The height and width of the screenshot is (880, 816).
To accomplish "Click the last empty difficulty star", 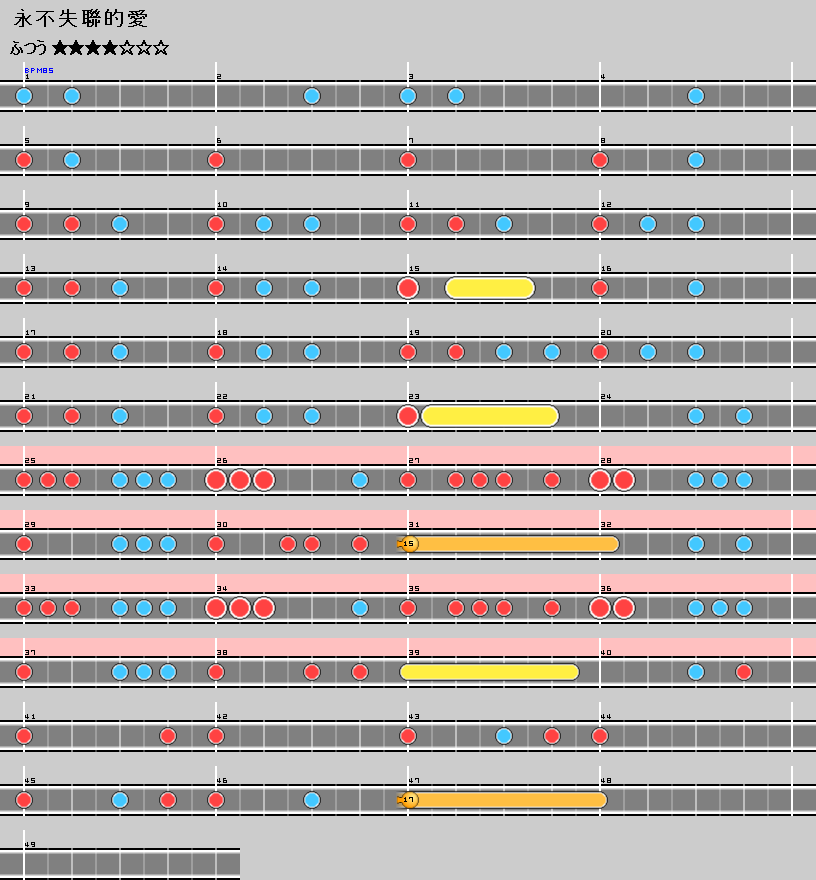I will click(x=162, y=48).
